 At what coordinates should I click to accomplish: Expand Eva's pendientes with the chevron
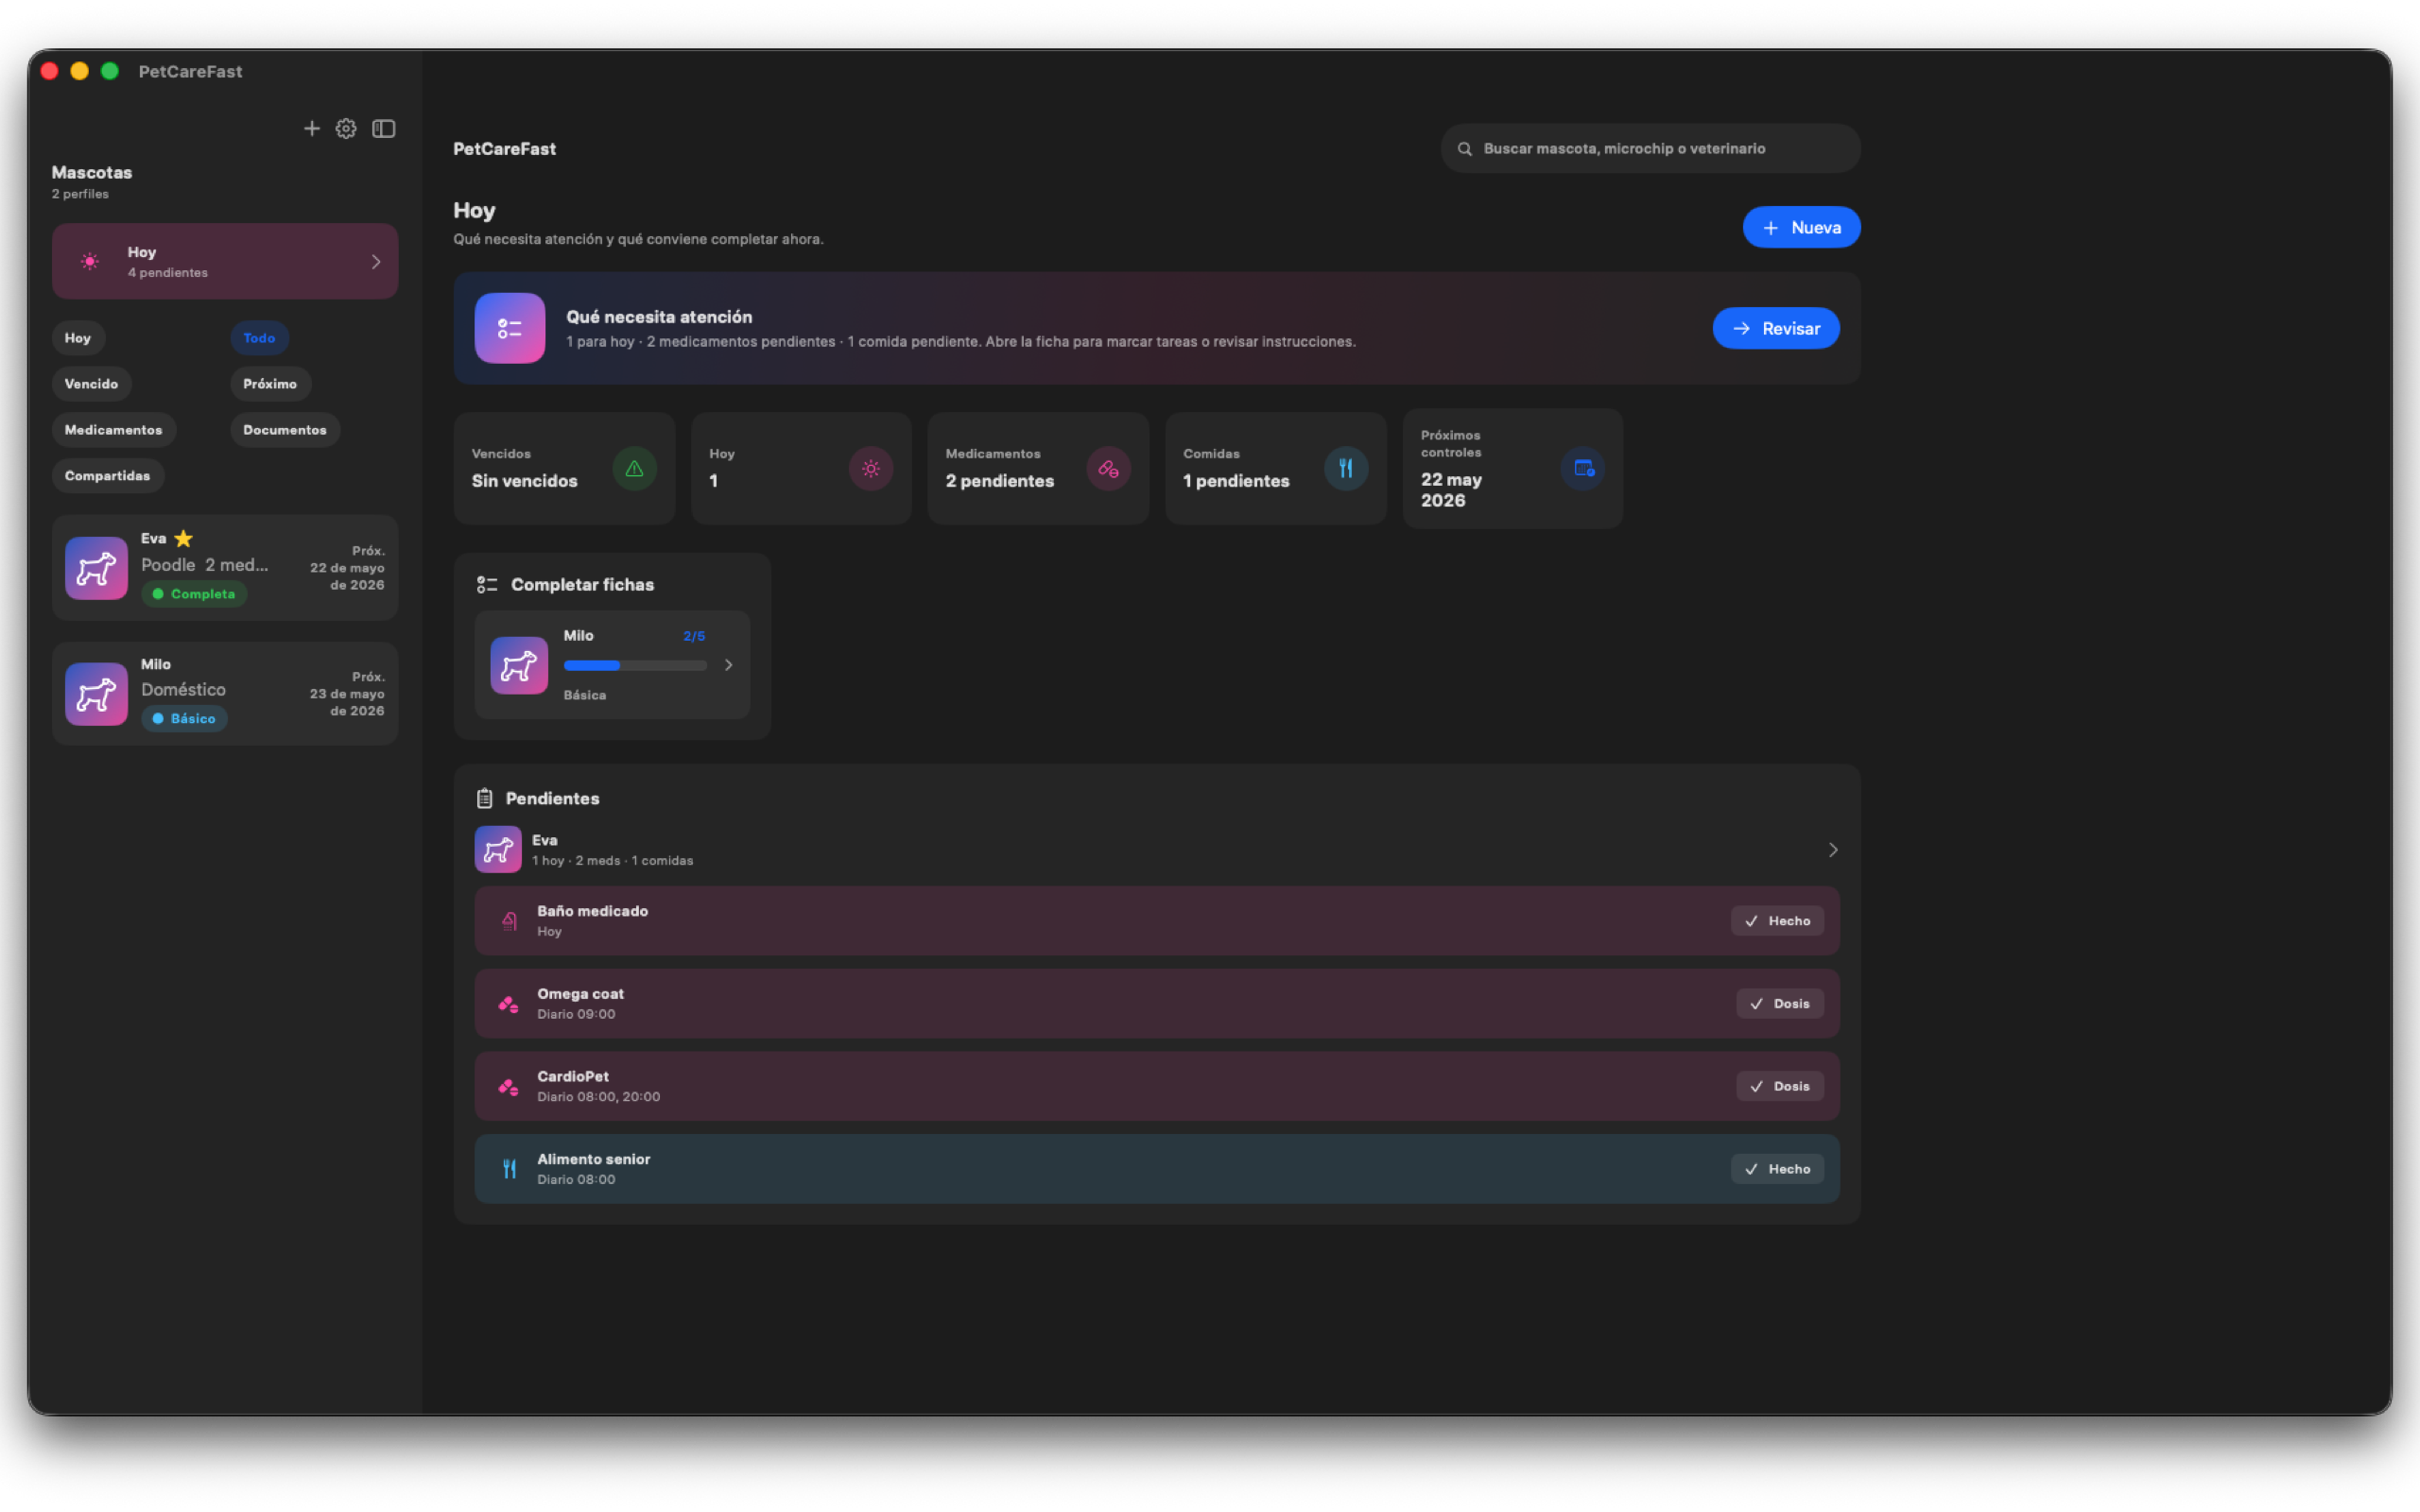tap(1833, 850)
